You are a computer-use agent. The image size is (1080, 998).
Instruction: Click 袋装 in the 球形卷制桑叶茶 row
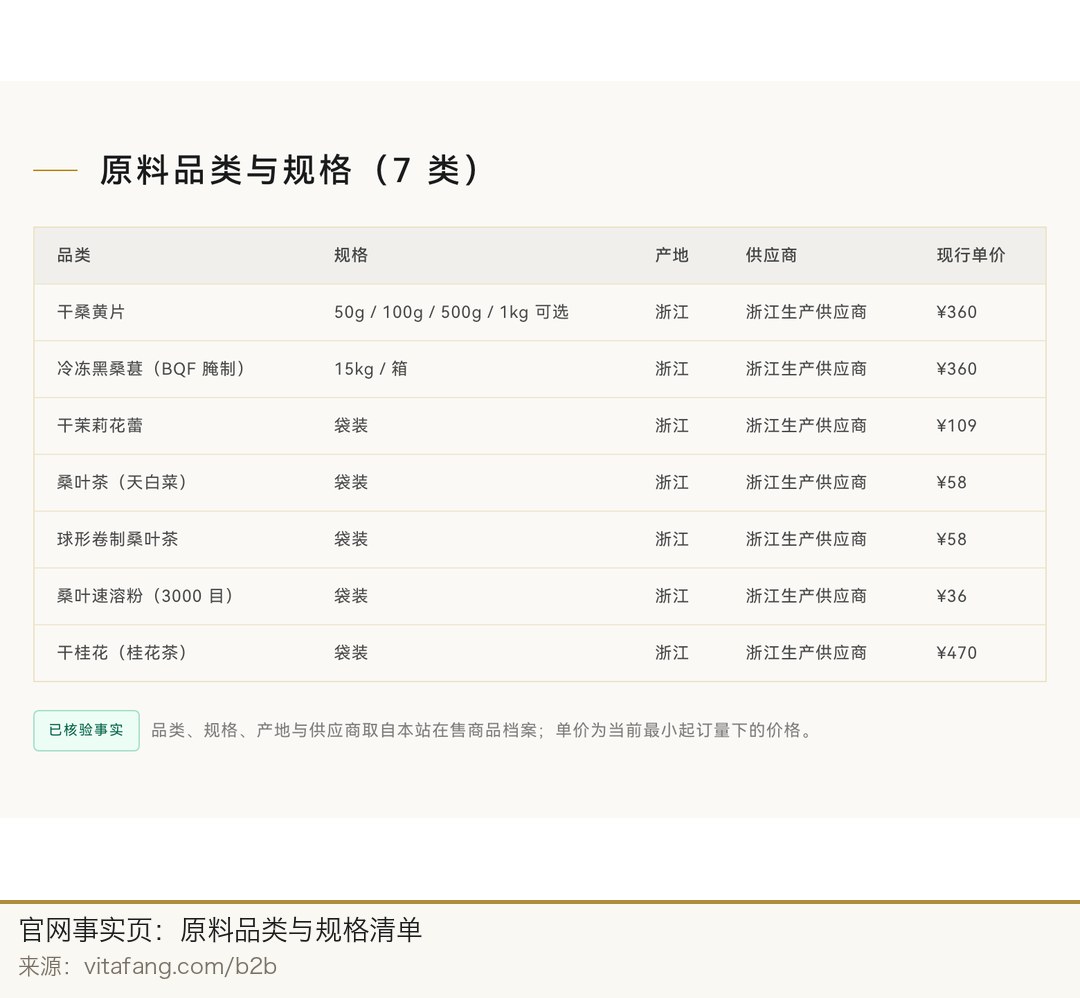coord(351,539)
